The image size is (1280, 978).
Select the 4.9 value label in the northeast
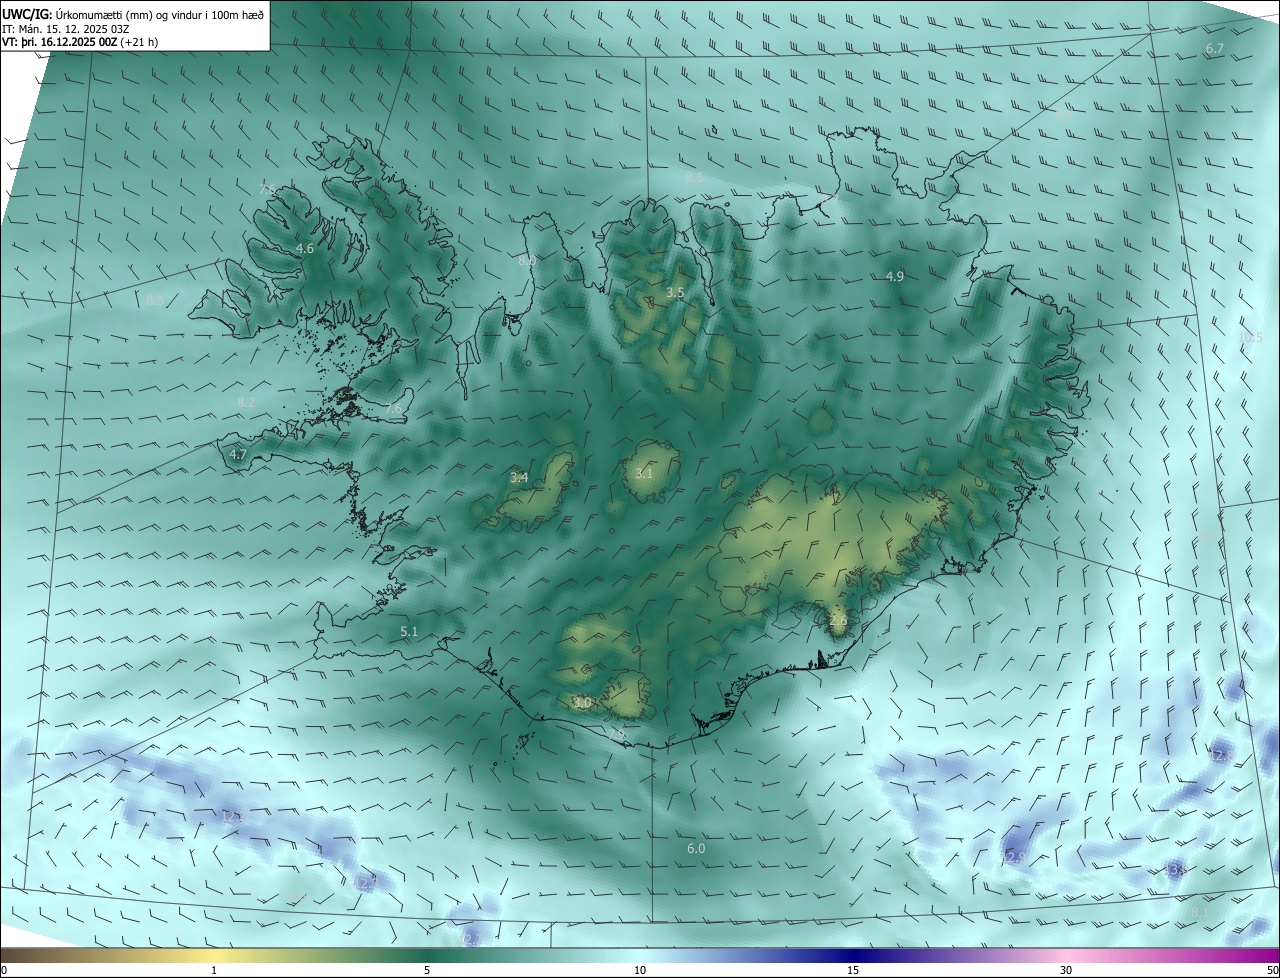point(895,276)
